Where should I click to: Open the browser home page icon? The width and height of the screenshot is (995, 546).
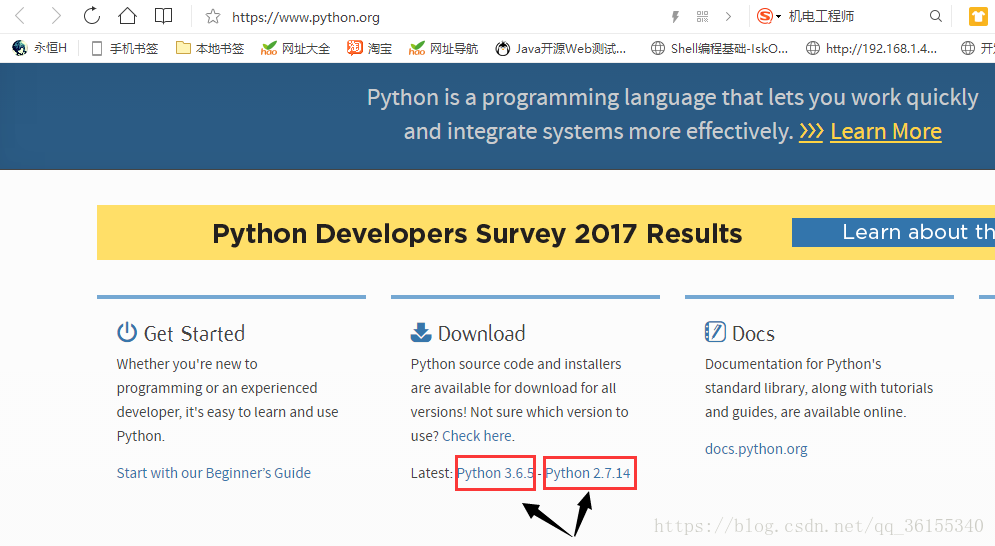click(128, 16)
